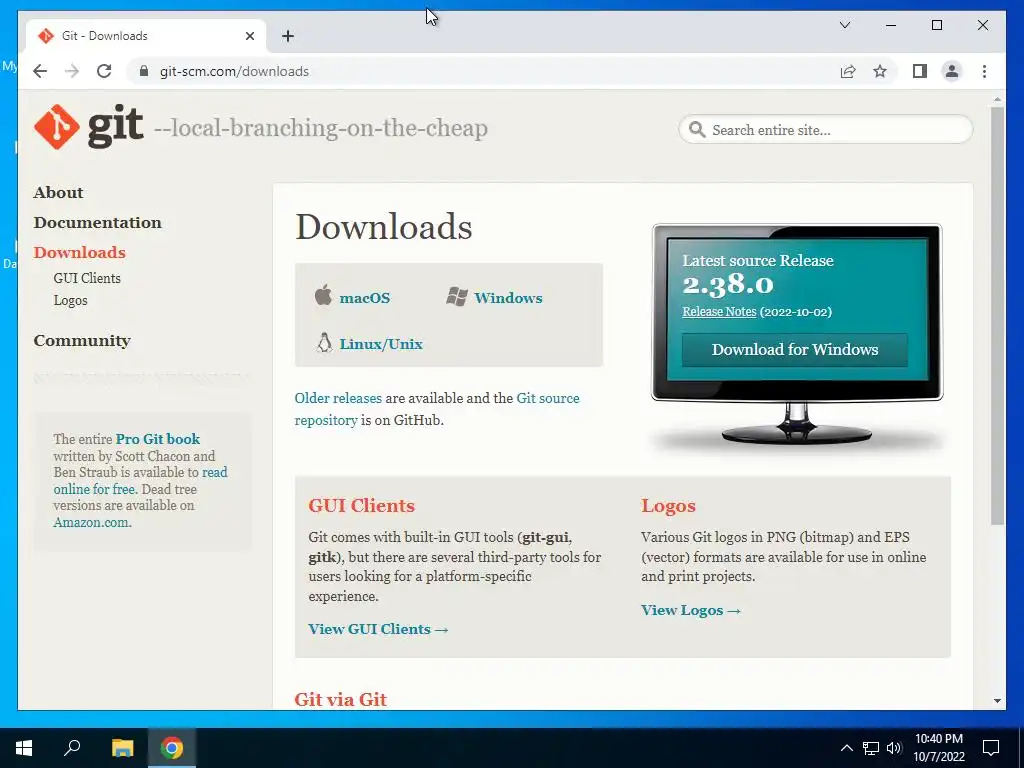
Task: Open a new tab with the plus button
Action: [x=288, y=36]
